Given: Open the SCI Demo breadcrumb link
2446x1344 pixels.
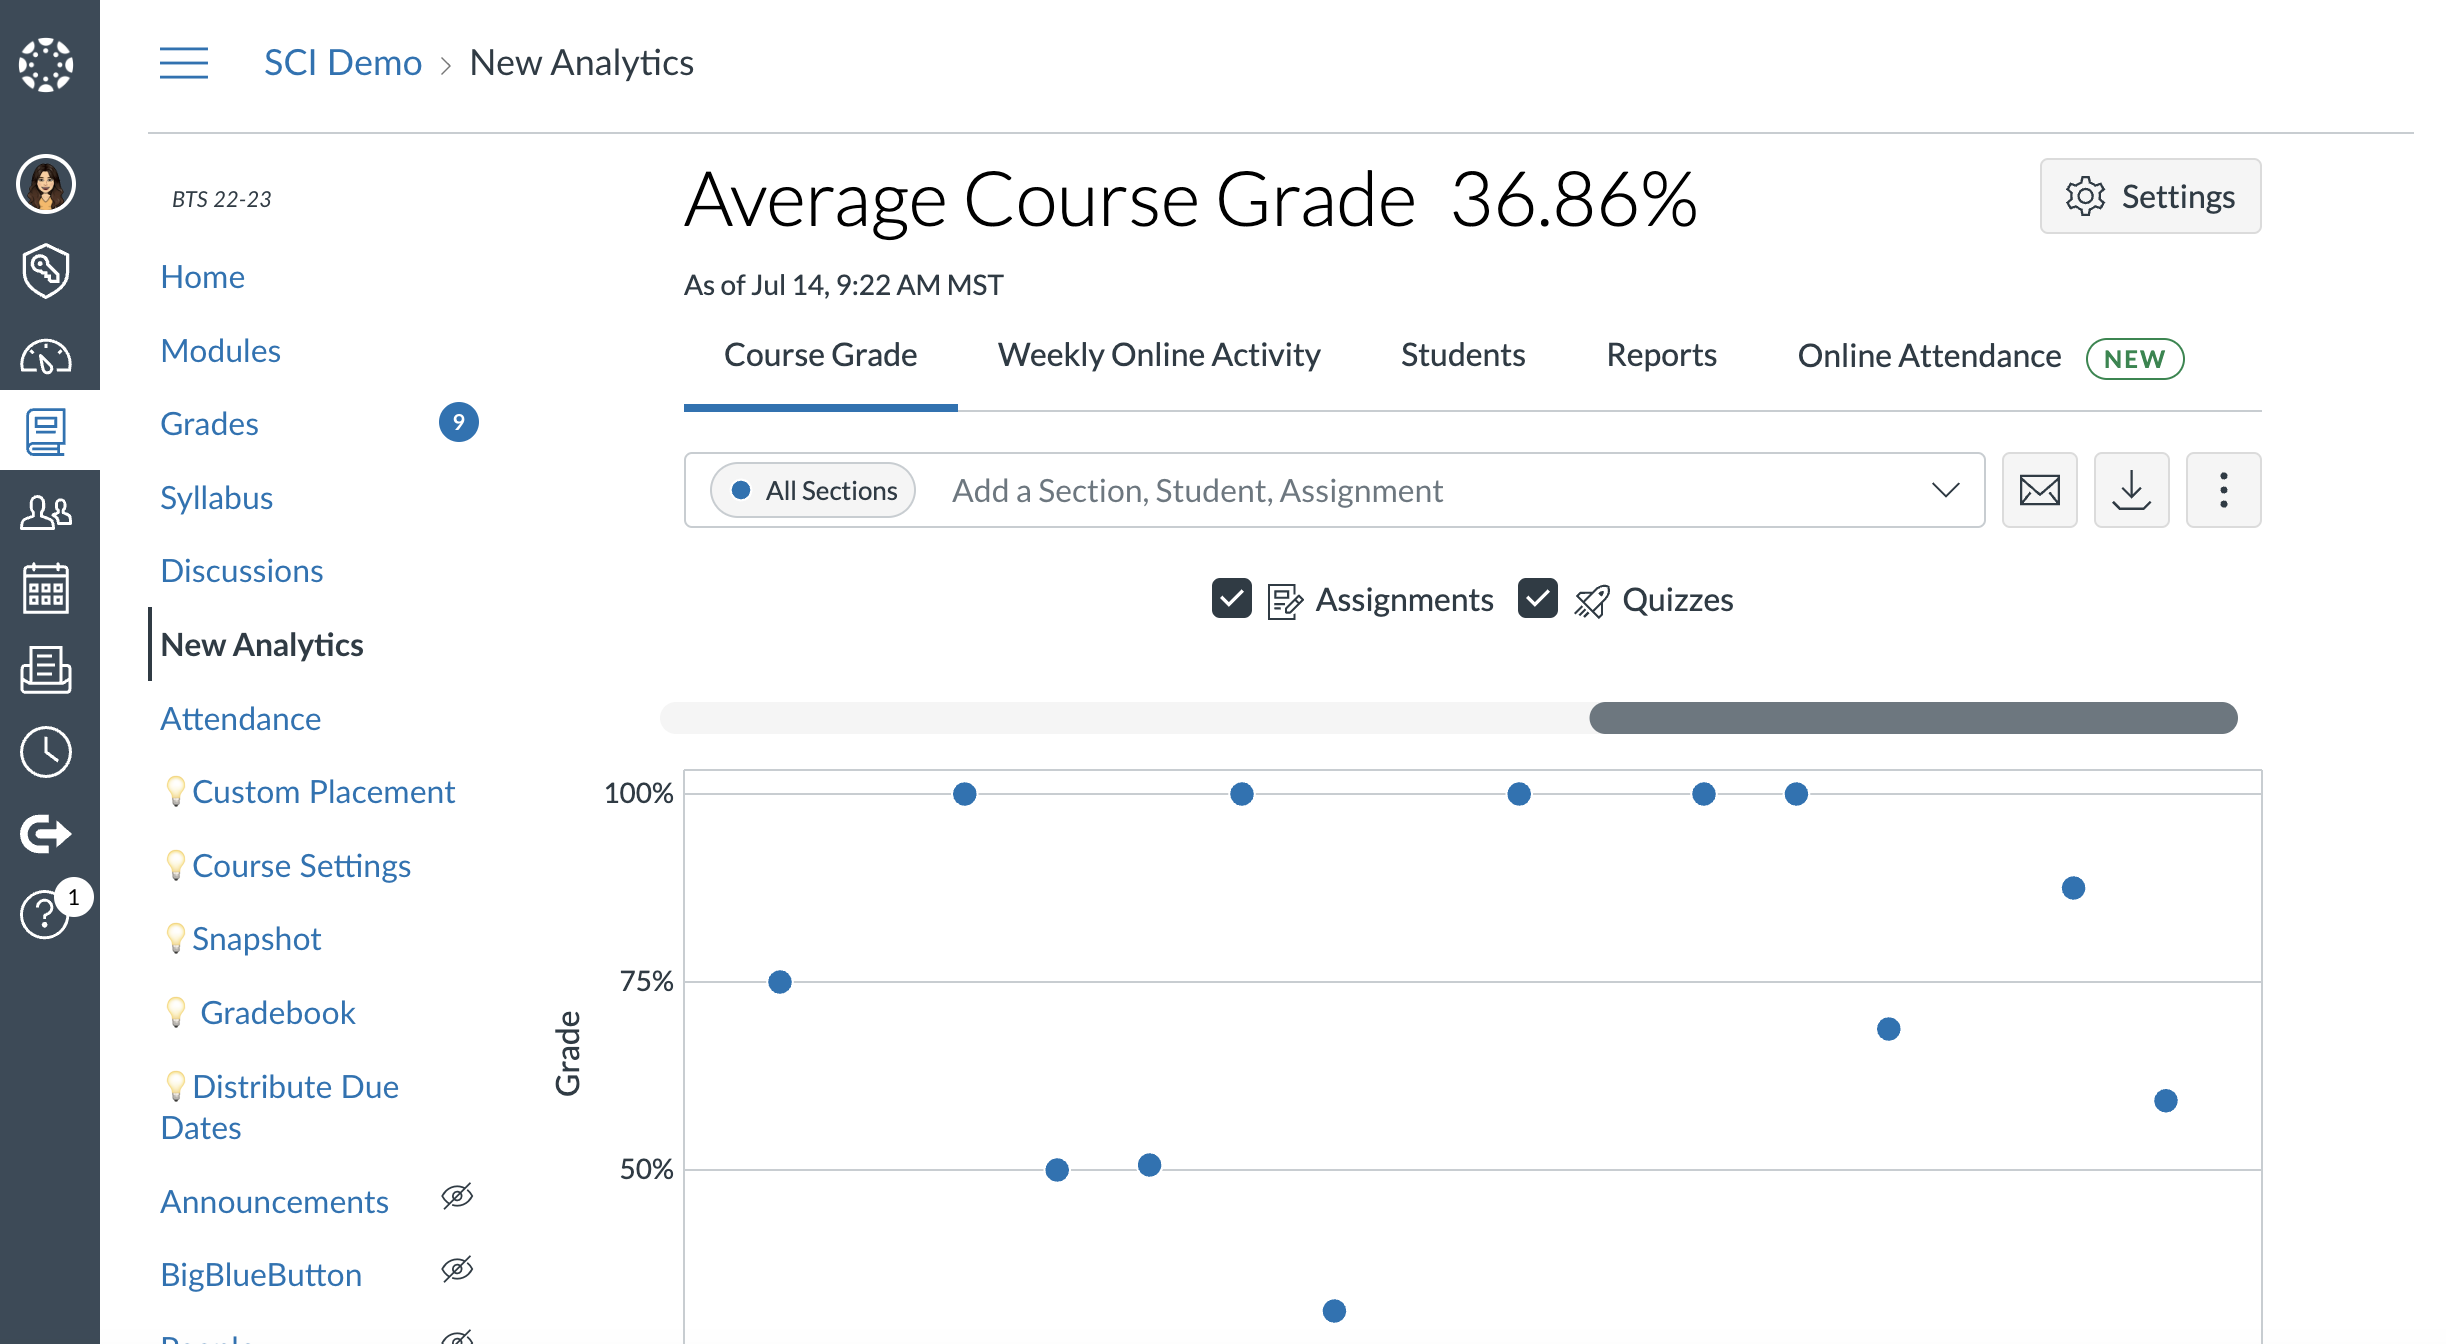Looking at the screenshot, I should (343, 63).
